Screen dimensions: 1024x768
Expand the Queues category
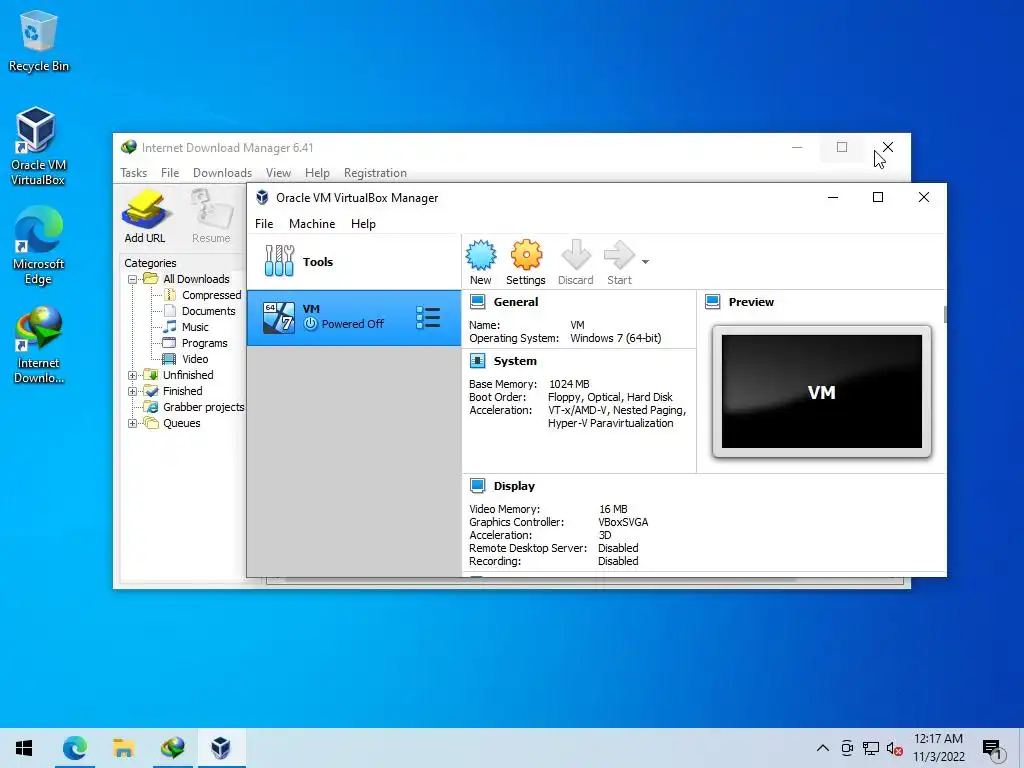[x=133, y=423]
